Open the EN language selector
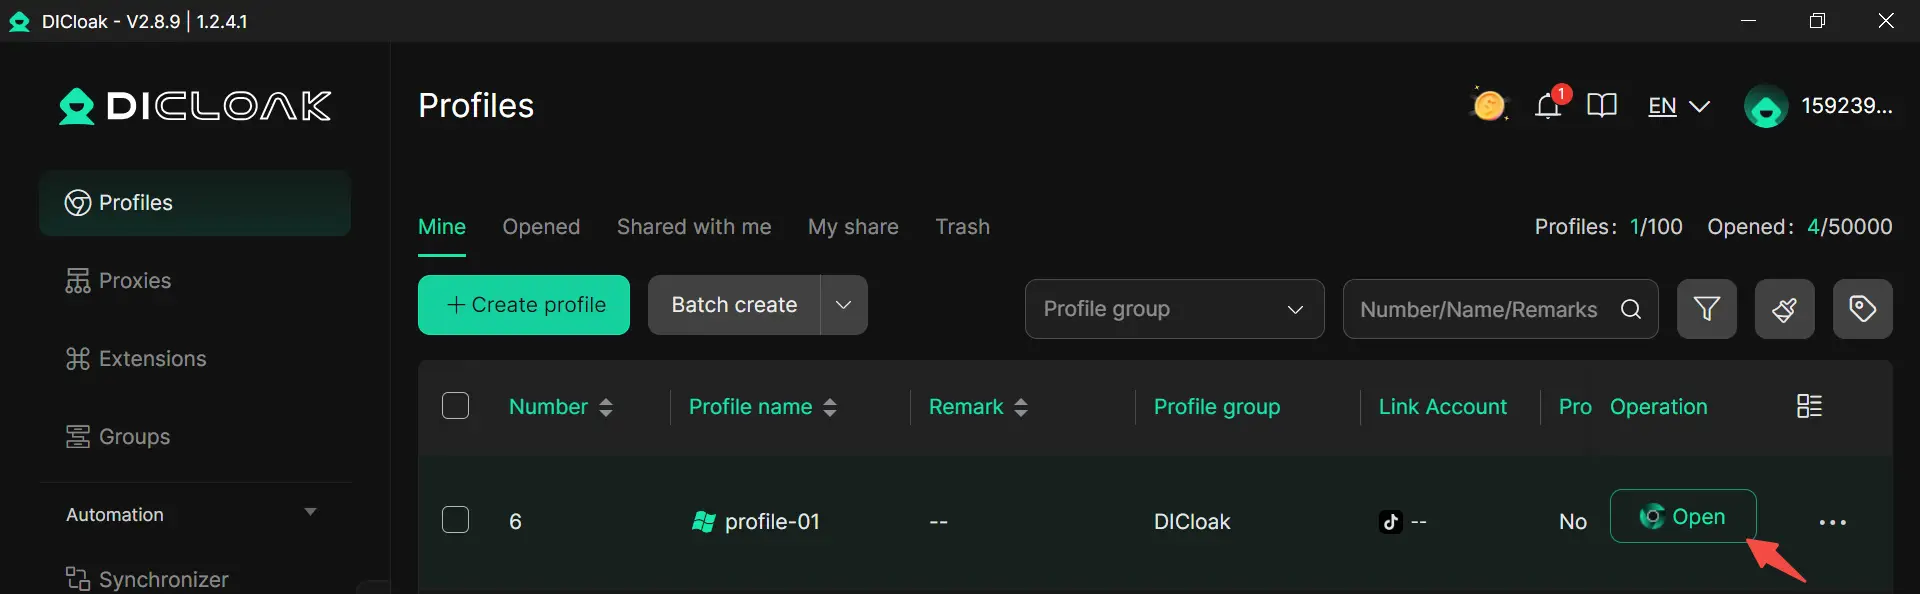1920x594 pixels. pos(1678,106)
